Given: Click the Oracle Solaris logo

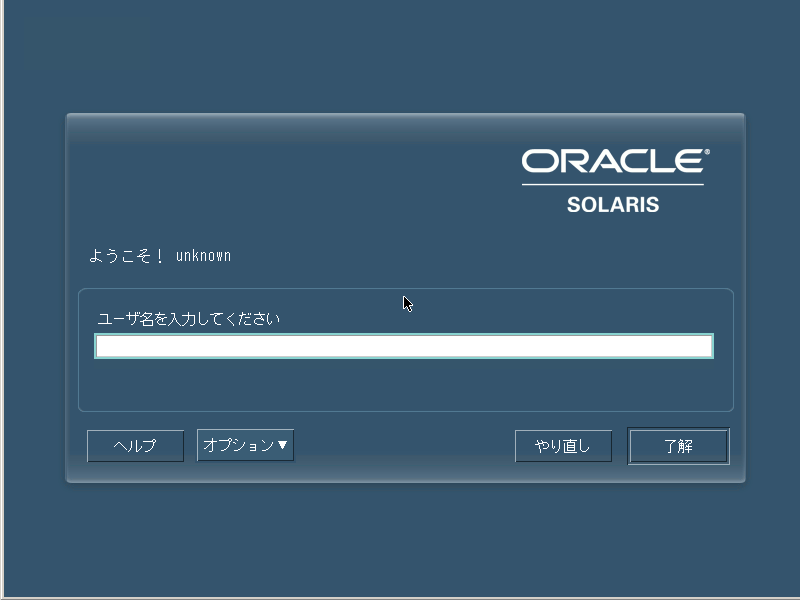Looking at the screenshot, I should (614, 181).
